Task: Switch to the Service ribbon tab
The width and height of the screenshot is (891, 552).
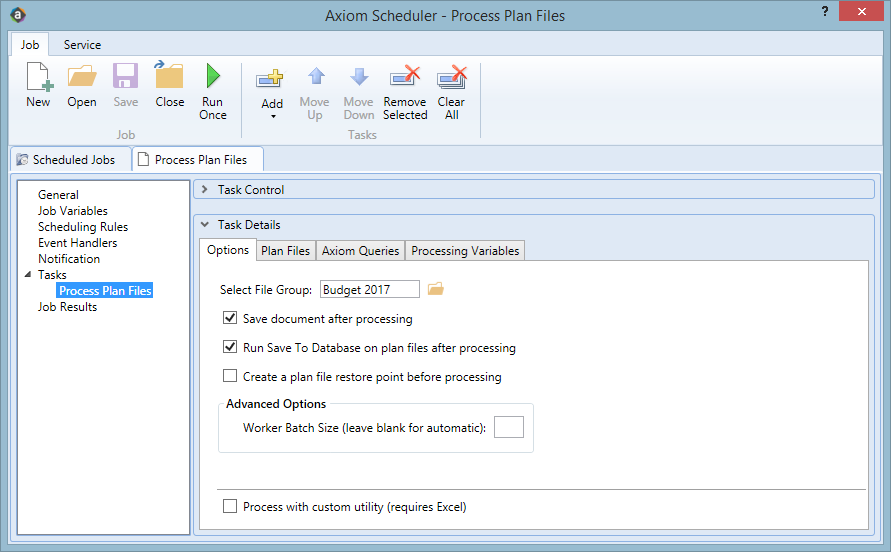Action: click(82, 44)
